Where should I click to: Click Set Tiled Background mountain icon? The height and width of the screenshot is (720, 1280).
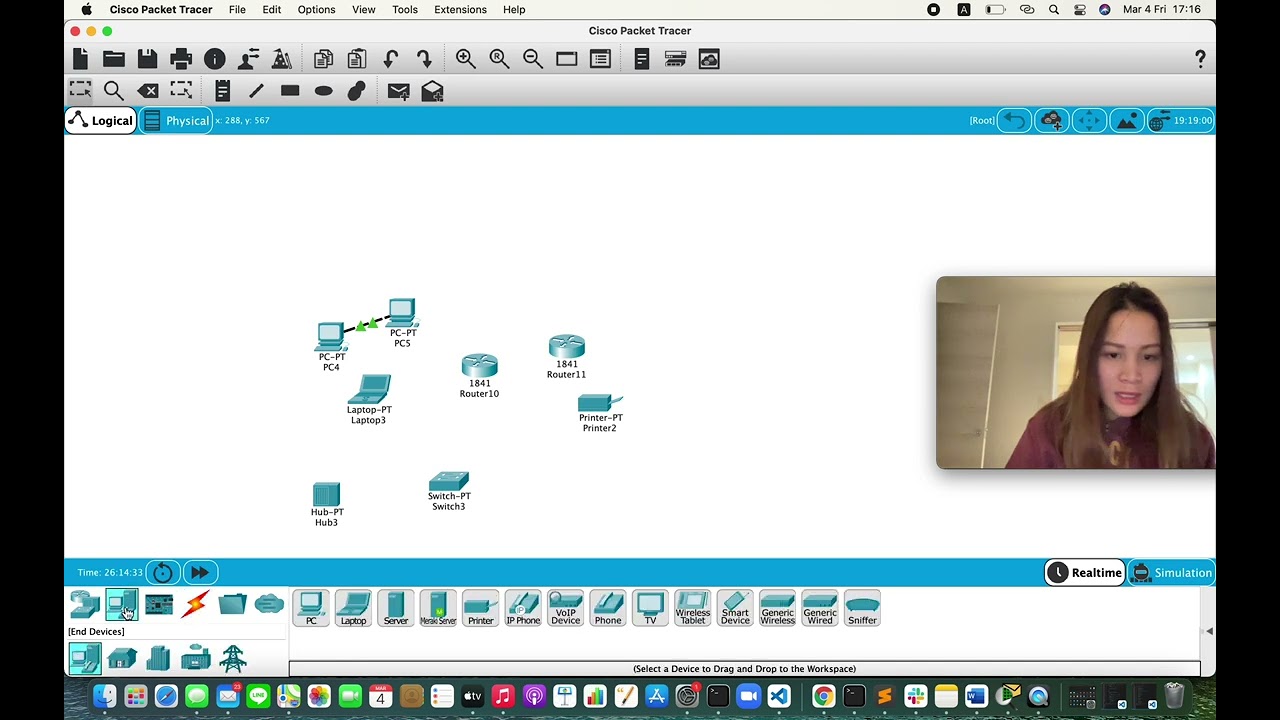point(1126,121)
